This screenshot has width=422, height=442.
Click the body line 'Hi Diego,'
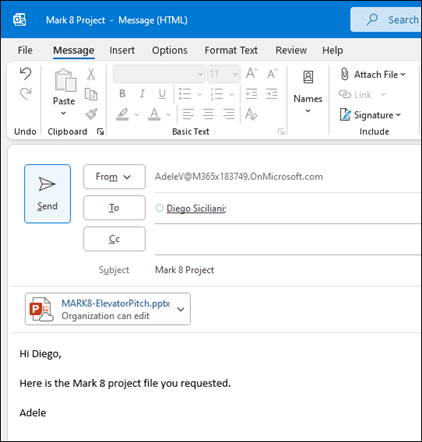(40, 354)
